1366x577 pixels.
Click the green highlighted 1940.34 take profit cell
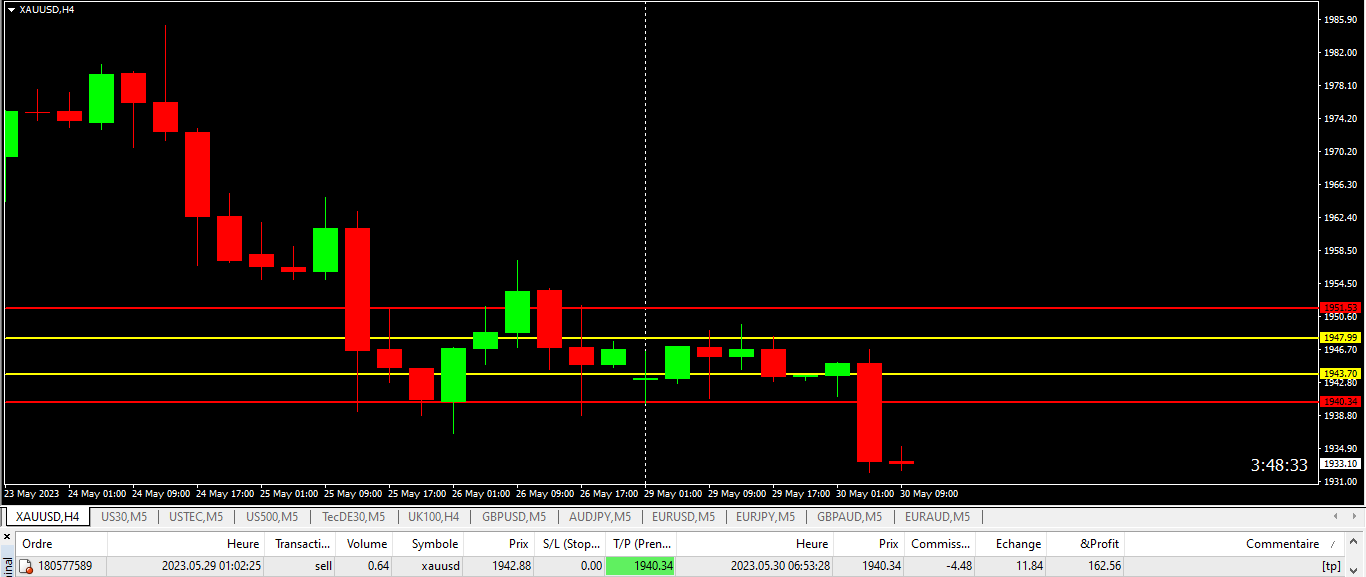641,566
